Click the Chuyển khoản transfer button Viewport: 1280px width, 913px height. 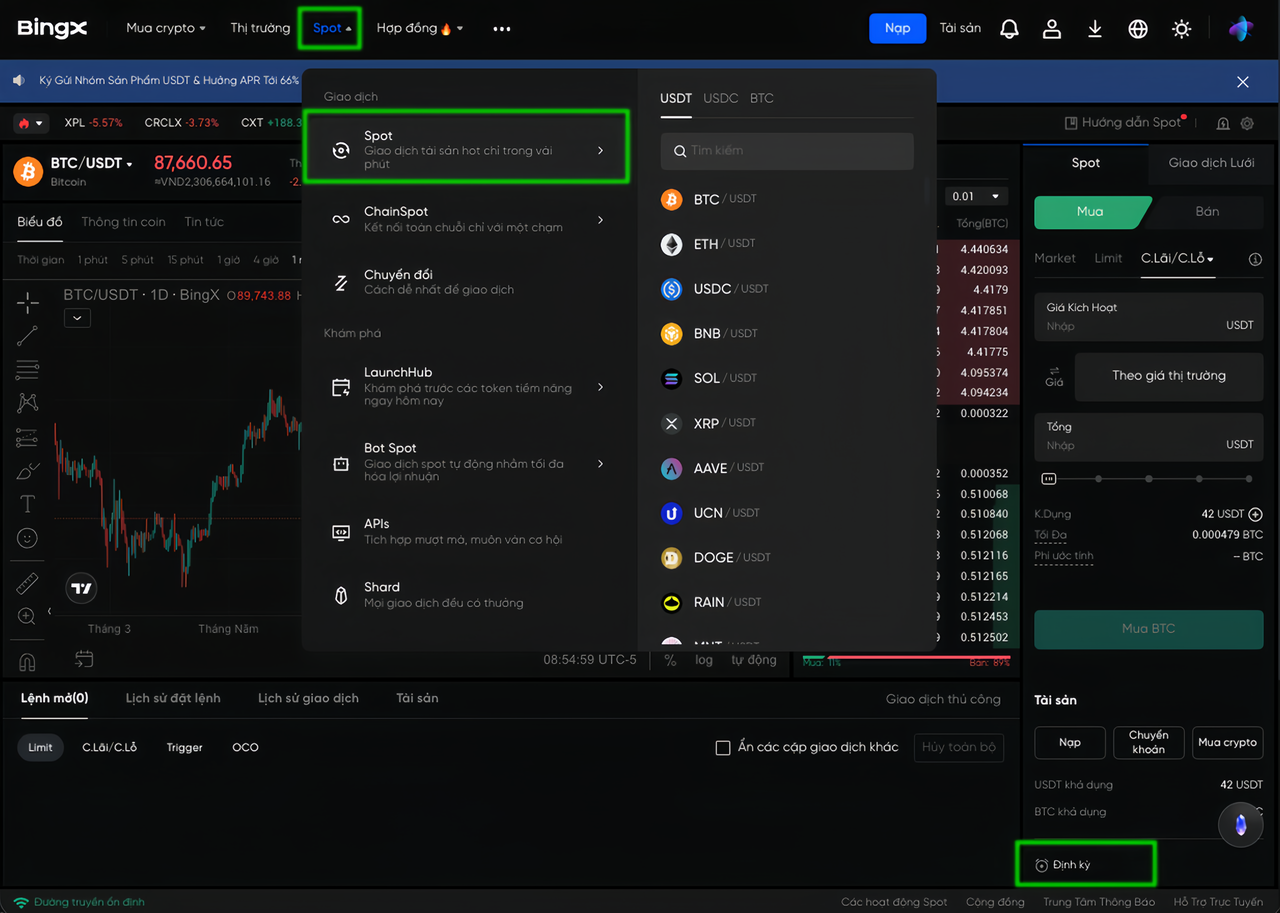pyautogui.click(x=1148, y=742)
